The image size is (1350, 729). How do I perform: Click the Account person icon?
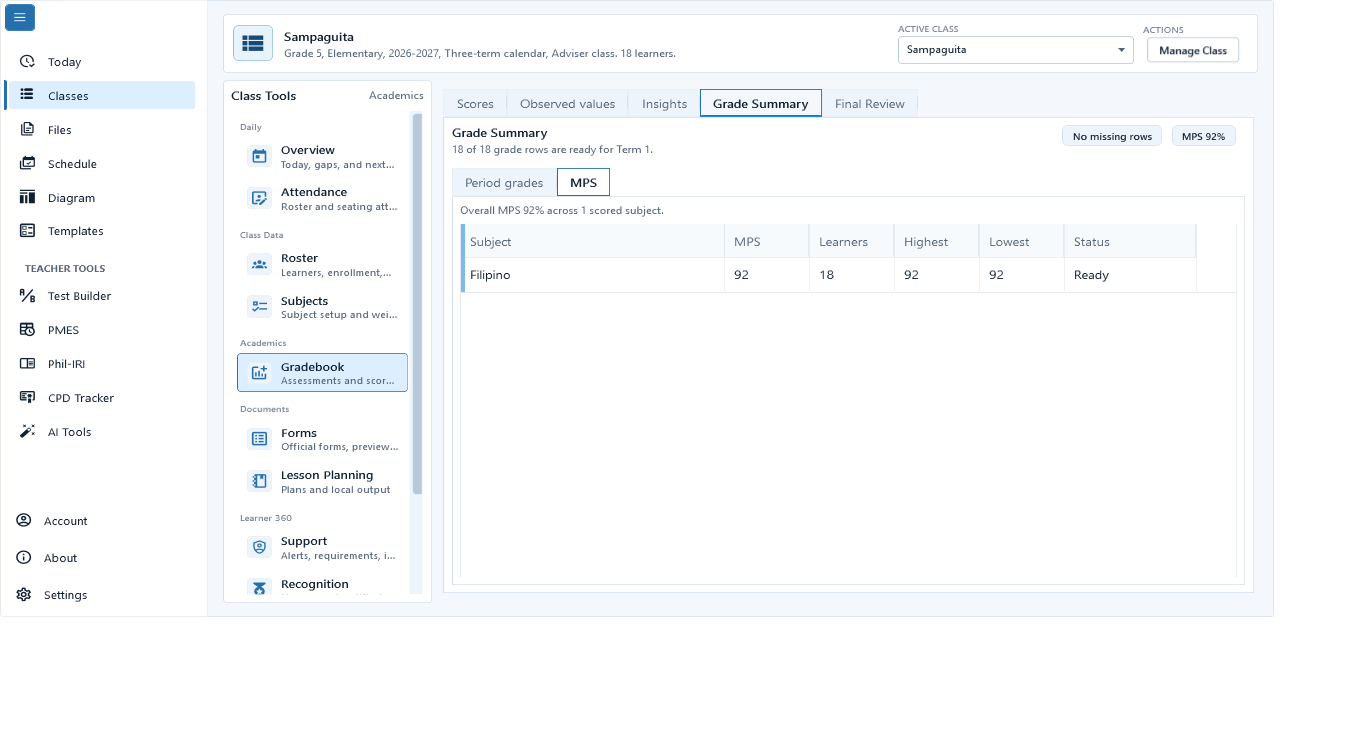click(x=24, y=520)
